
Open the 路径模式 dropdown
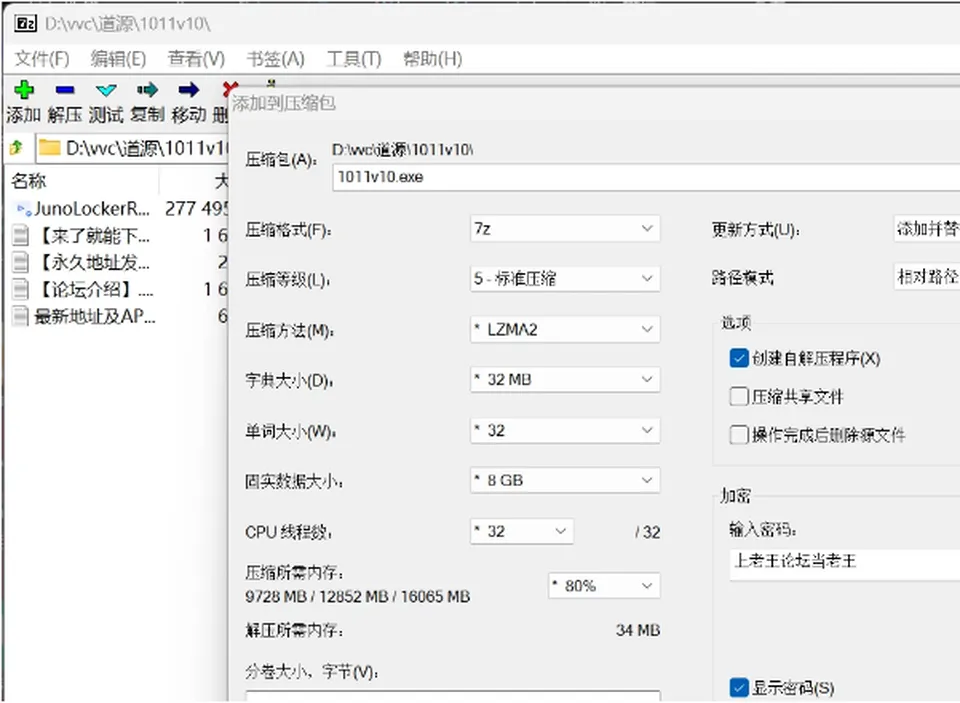point(927,277)
